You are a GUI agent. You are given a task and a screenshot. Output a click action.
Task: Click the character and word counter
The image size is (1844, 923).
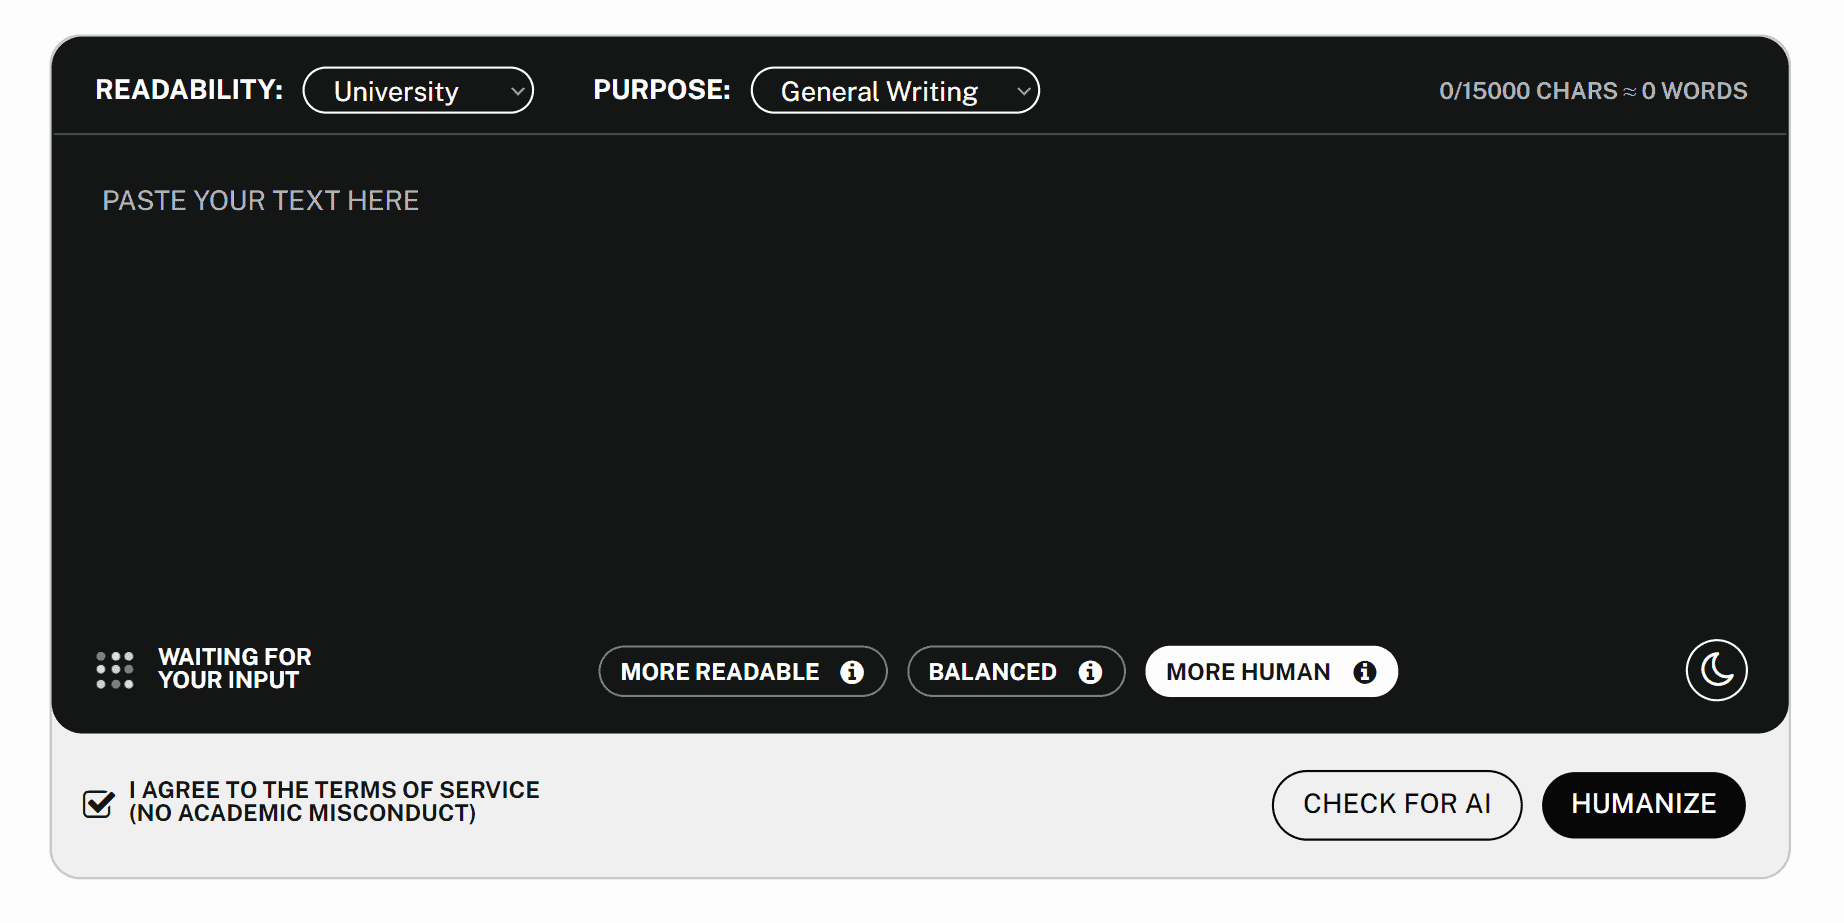(1592, 91)
